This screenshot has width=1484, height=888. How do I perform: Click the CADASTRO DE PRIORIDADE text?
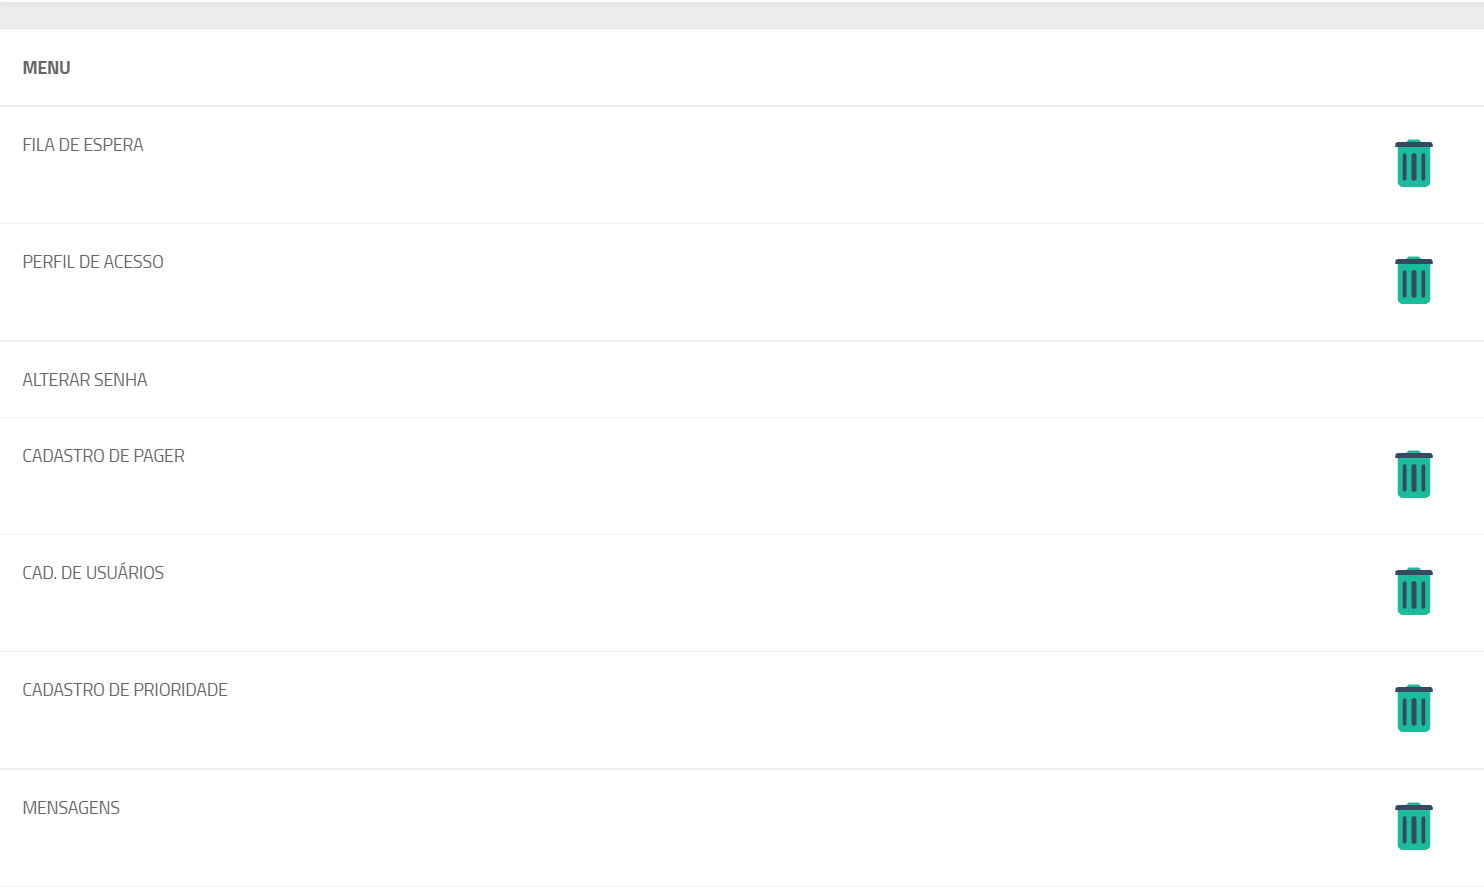[125, 690]
